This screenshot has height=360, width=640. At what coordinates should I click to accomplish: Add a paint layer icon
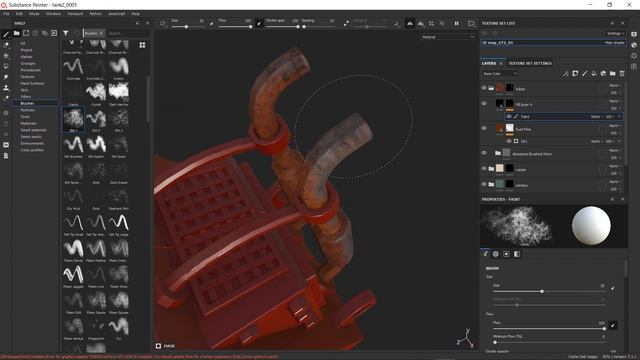[x=584, y=73]
